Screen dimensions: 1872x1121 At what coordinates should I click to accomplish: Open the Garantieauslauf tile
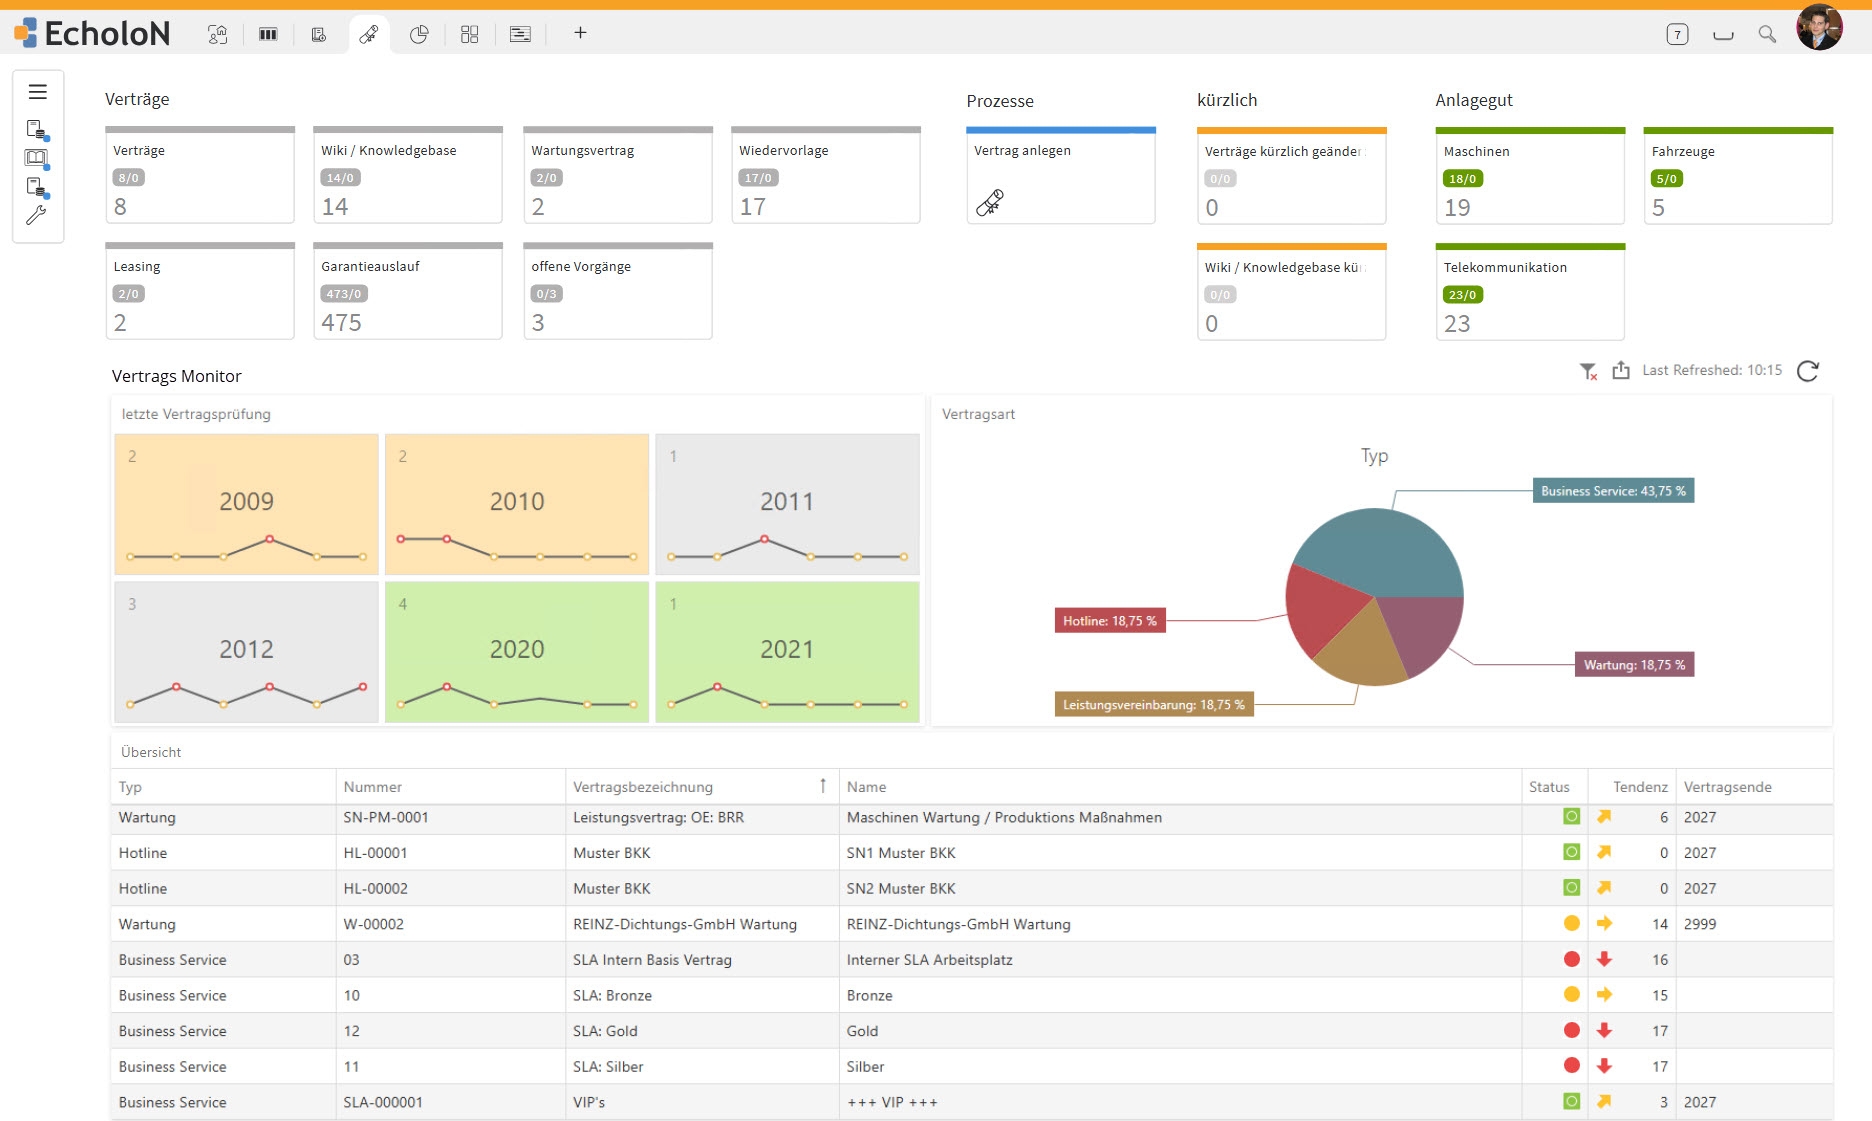click(x=408, y=291)
